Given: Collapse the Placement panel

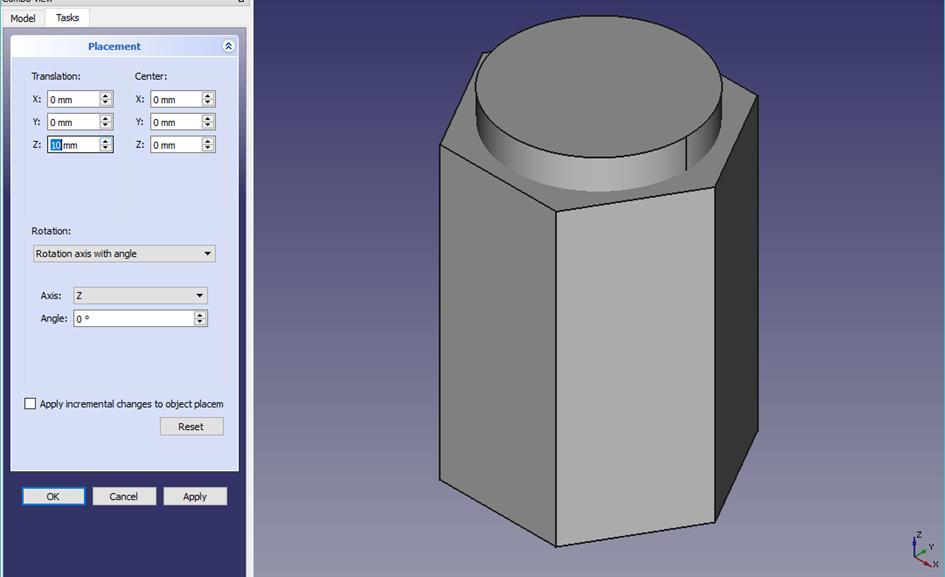Looking at the screenshot, I should pos(228,46).
